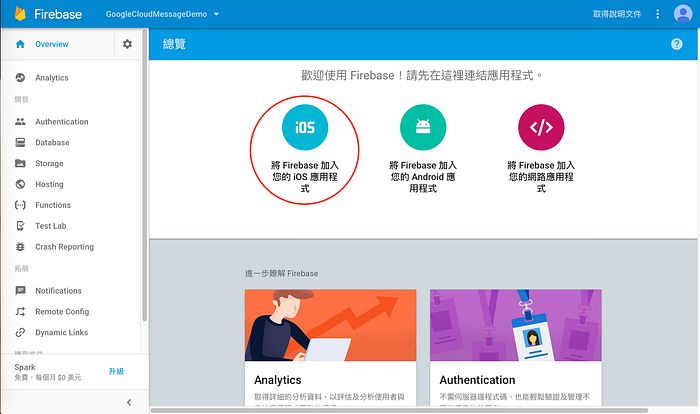Click the Remote Config icon
700x414 pixels.
(x=20, y=312)
